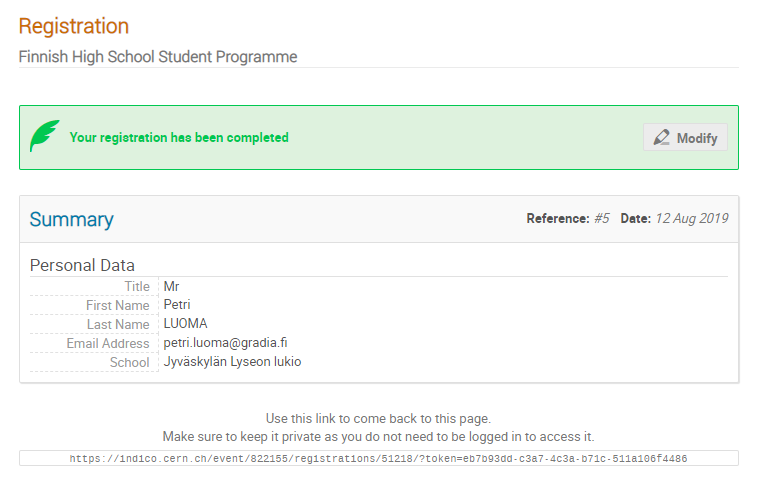Click the Finnish High School Student Programme subtitle

point(158,57)
